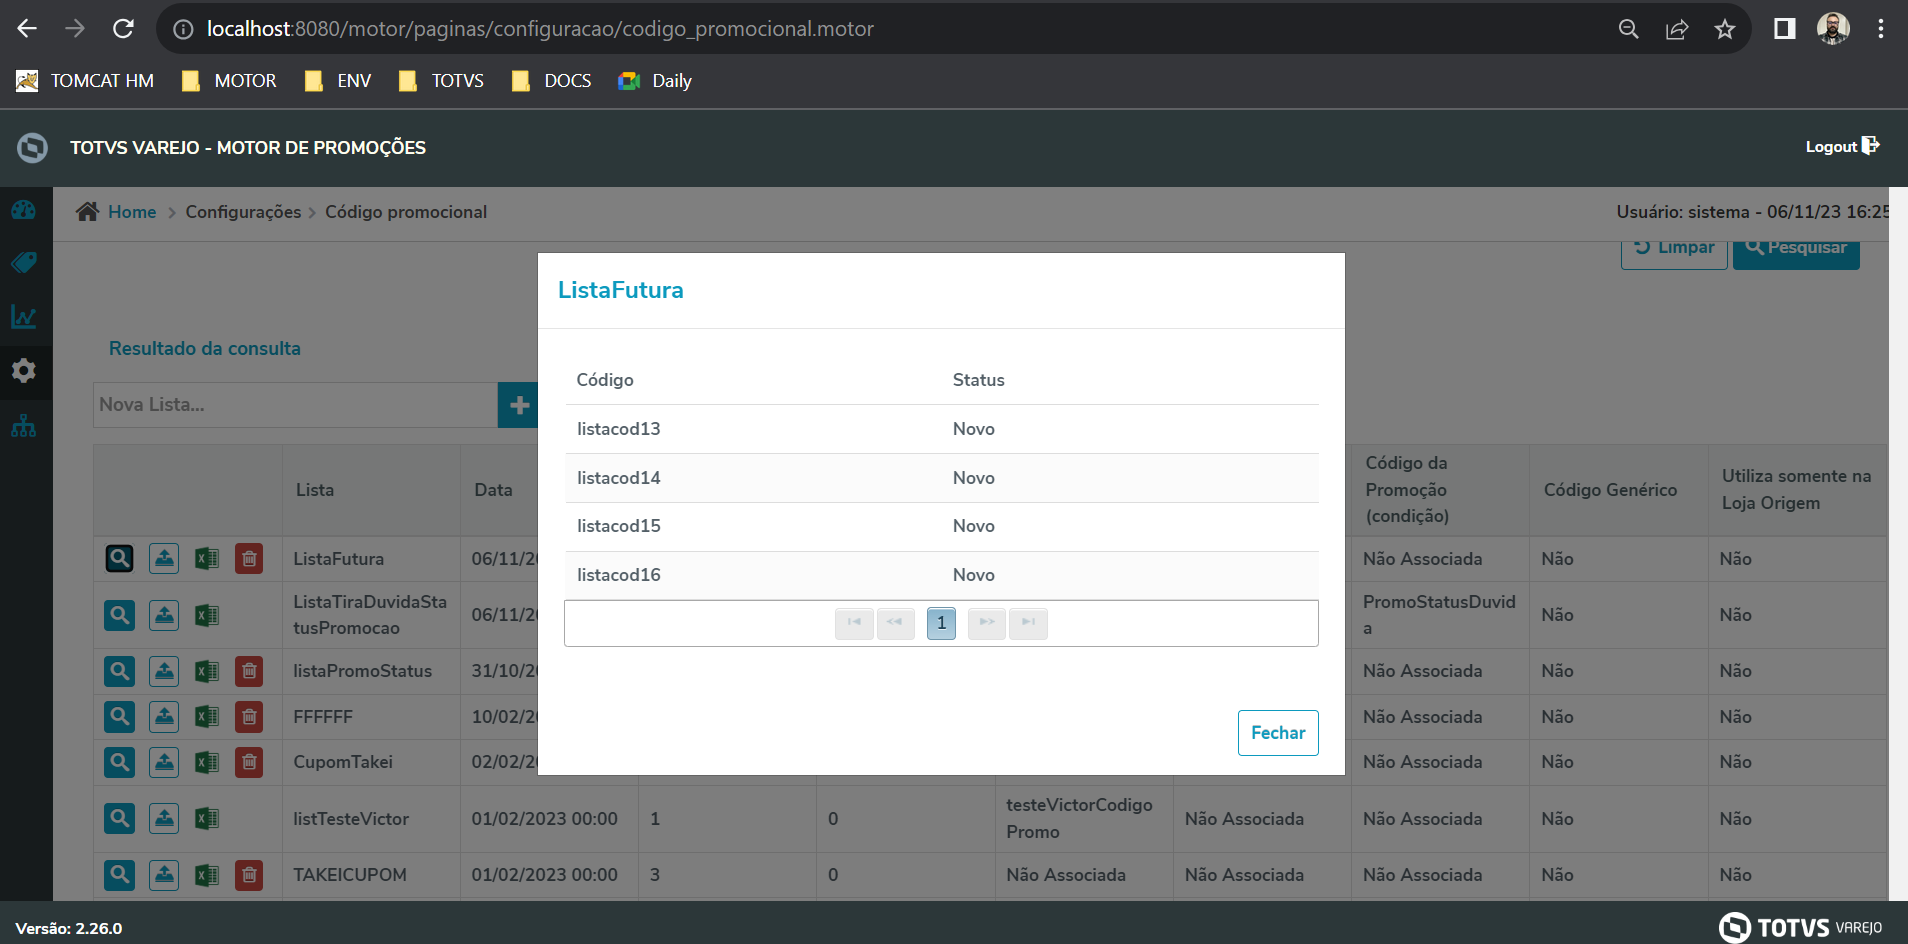Delete the CupomTakei list
The height and width of the screenshot is (944, 1908).
pos(249,762)
